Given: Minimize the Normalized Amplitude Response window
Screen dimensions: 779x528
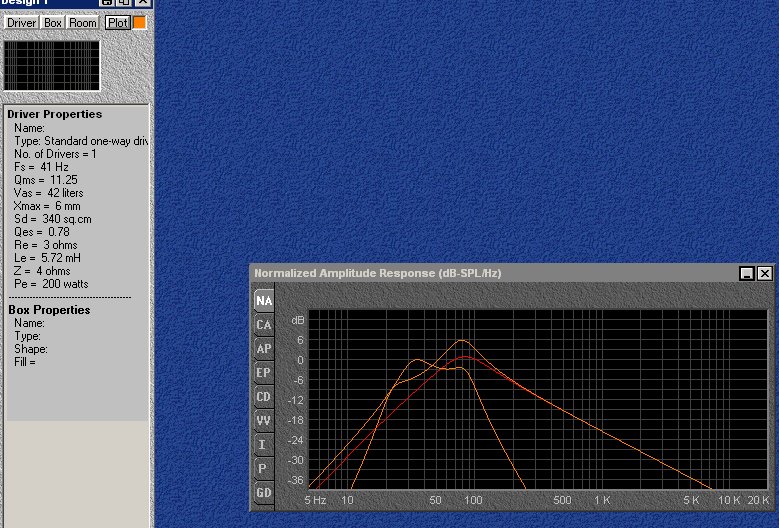Looking at the screenshot, I should click(x=747, y=273).
